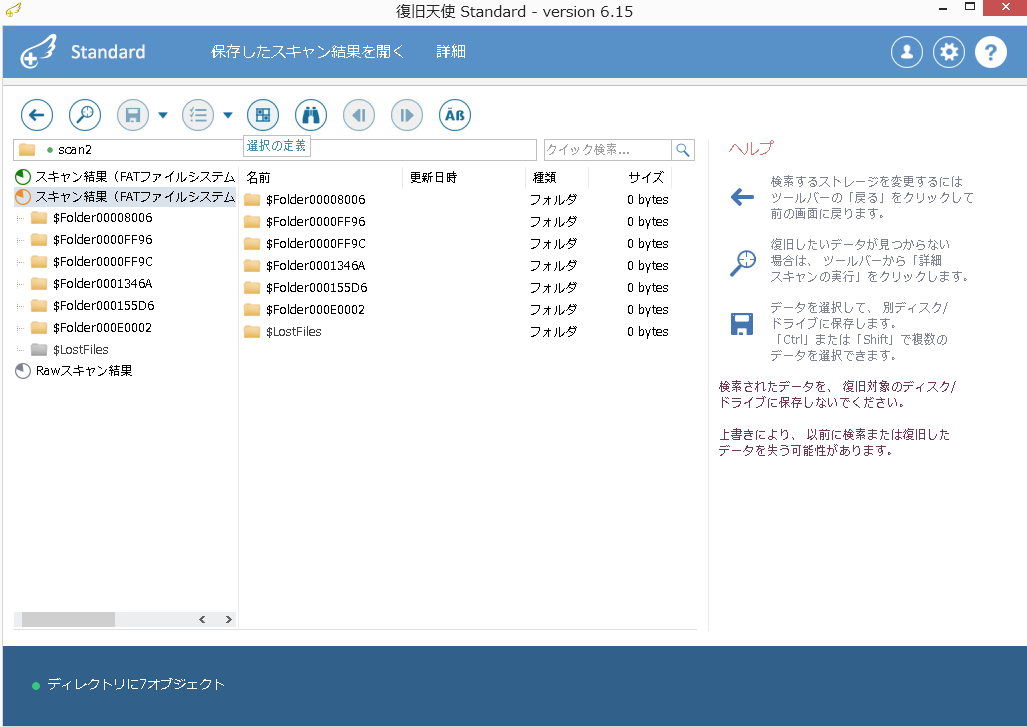Select $Folder000E0002 in left tree
The image size is (1027, 727).
[92, 328]
